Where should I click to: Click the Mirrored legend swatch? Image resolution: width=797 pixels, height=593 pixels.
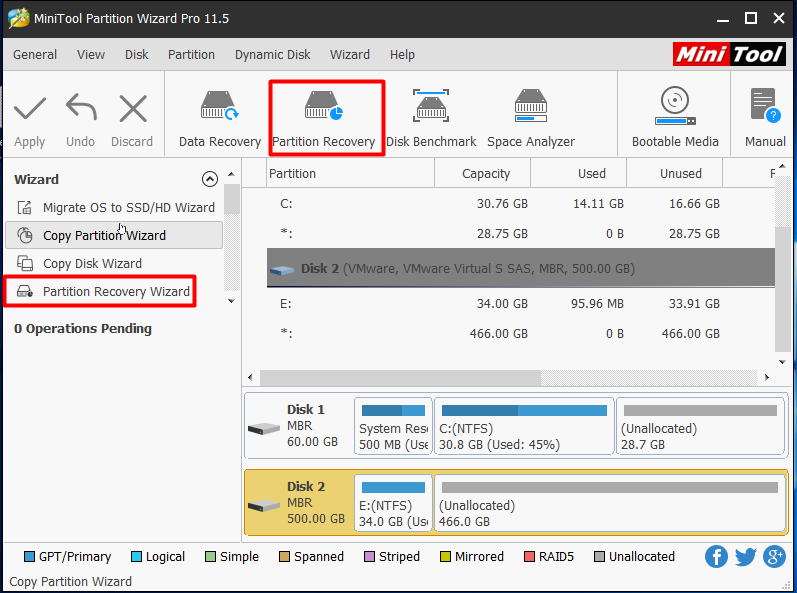coord(445,557)
